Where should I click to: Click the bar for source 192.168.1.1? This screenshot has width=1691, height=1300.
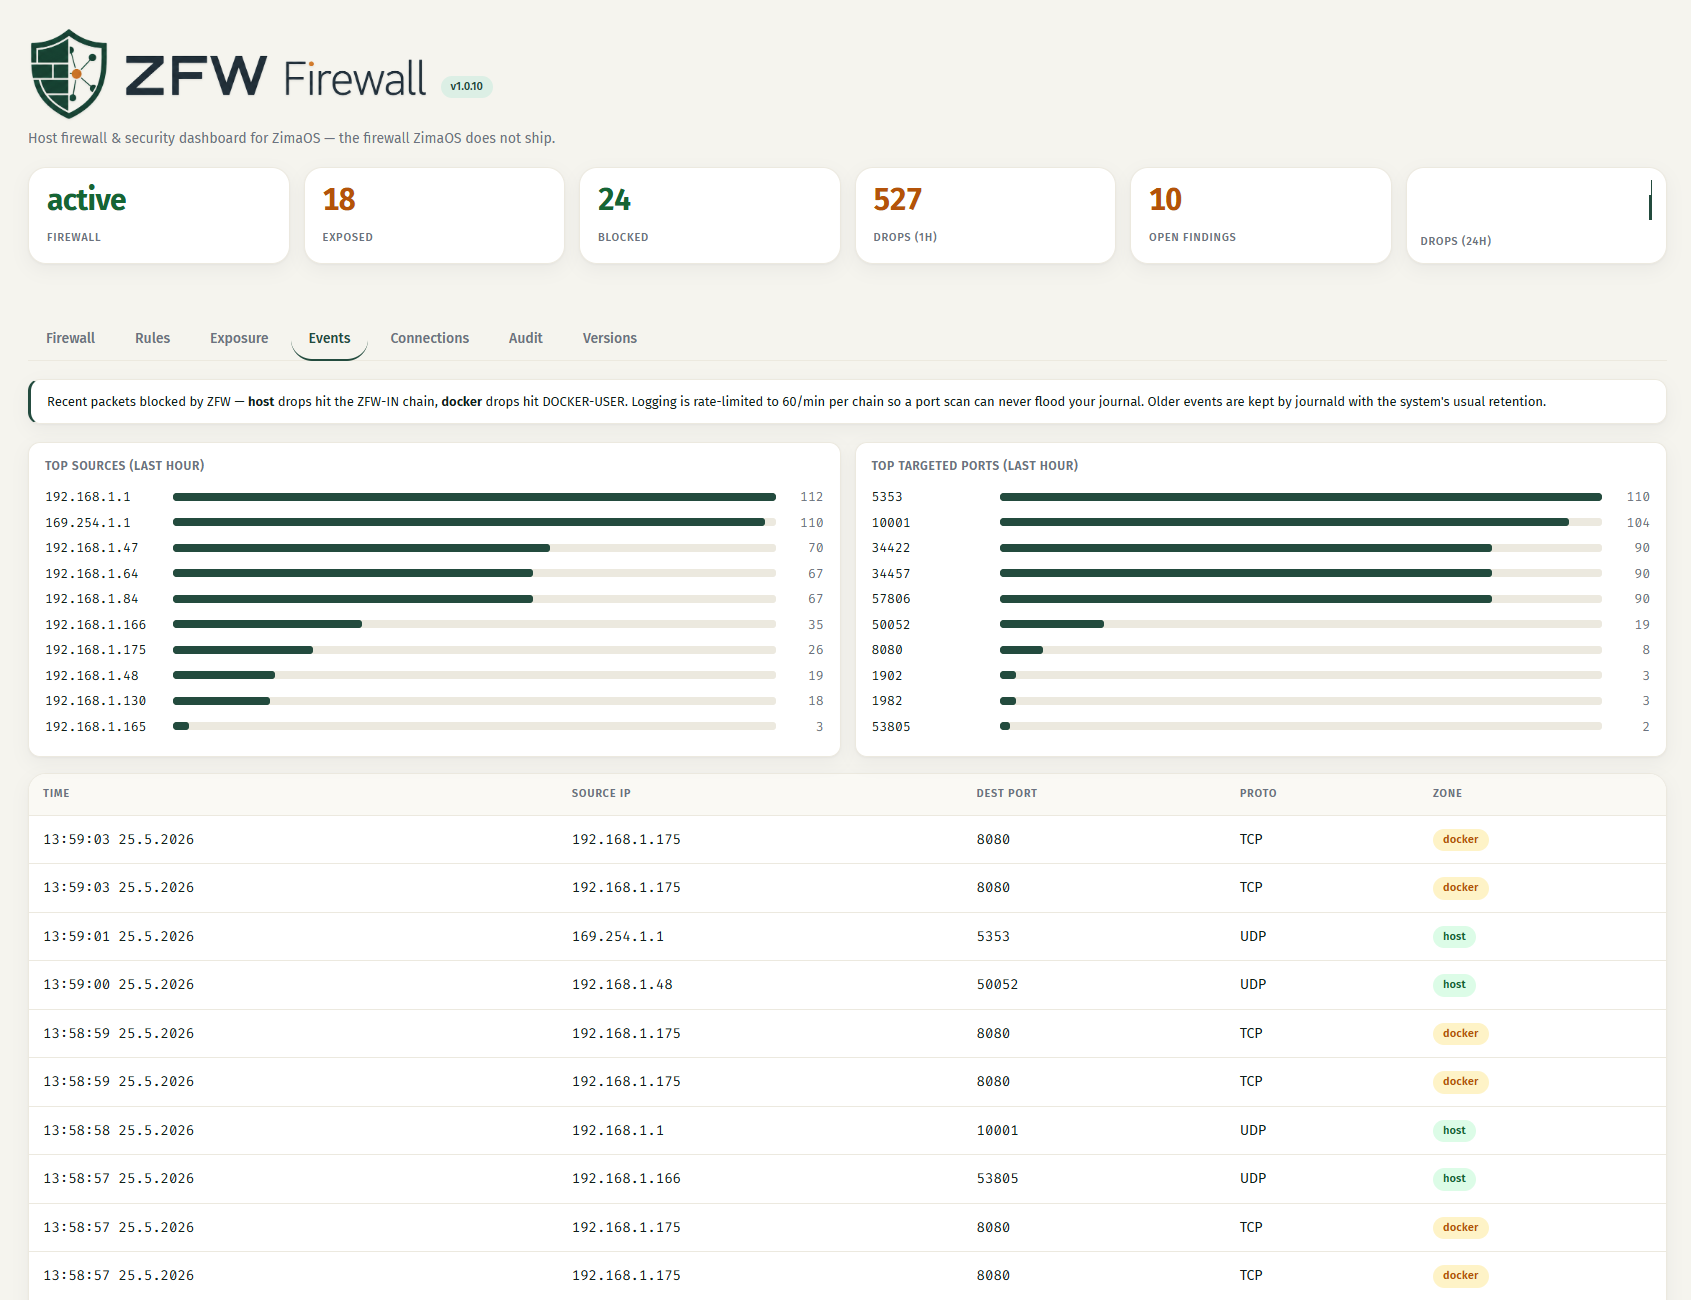474,497
